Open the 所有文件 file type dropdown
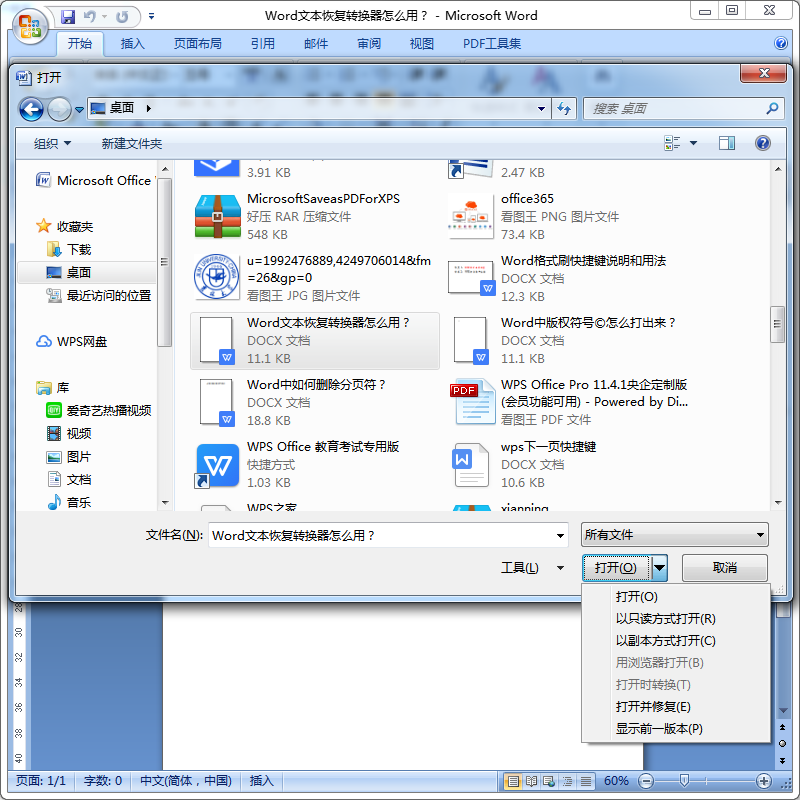Image resolution: width=800 pixels, height=800 pixels. tap(674, 535)
